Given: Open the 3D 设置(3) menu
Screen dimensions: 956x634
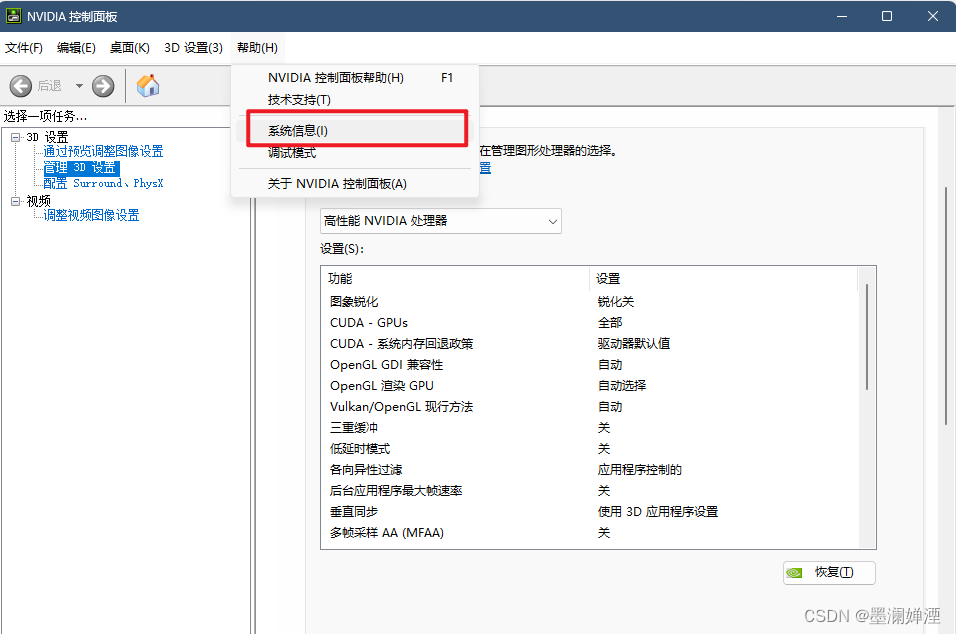Looking at the screenshot, I should point(193,48).
